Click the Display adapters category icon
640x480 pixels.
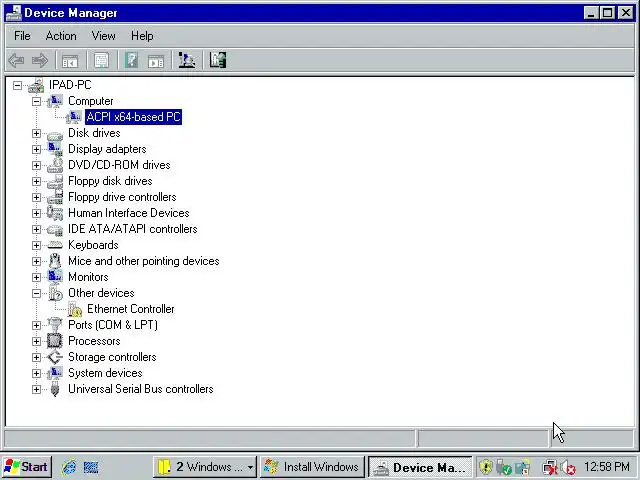coord(55,149)
